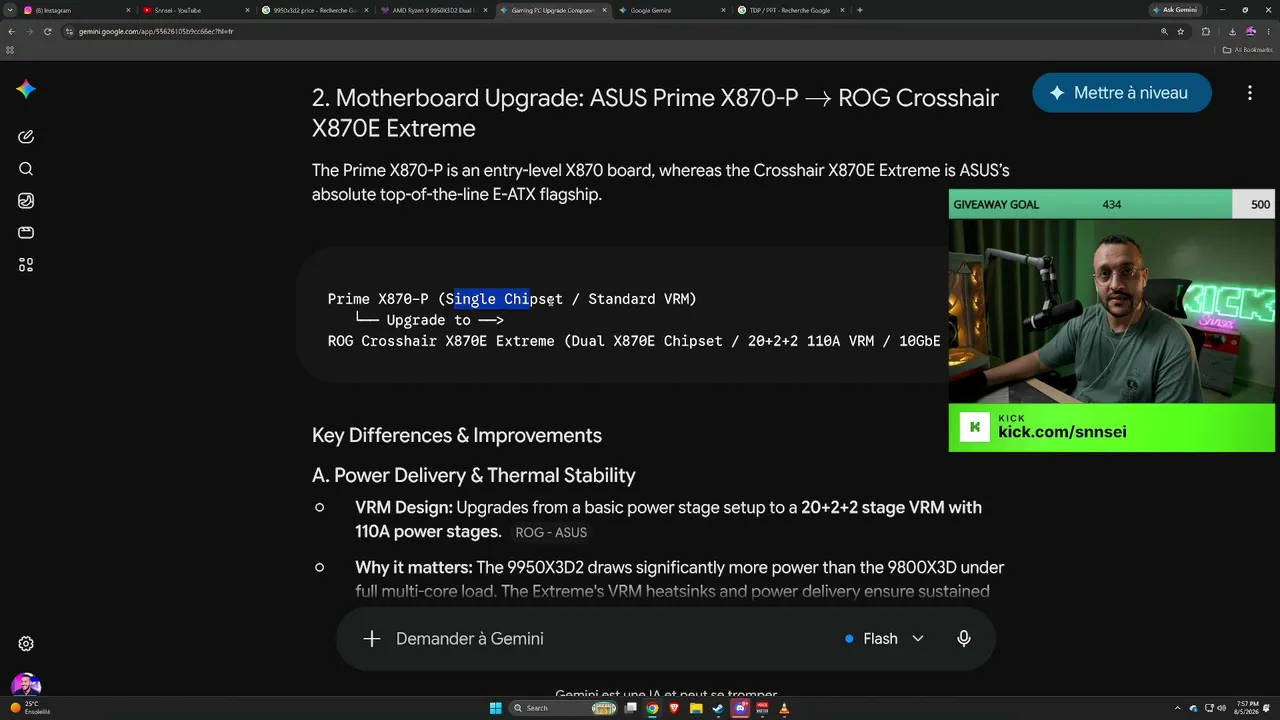Viewport: 1280px width, 720px height.
Task: Switch to the 9950x3d2 price search tab
Action: coord(314,10)
